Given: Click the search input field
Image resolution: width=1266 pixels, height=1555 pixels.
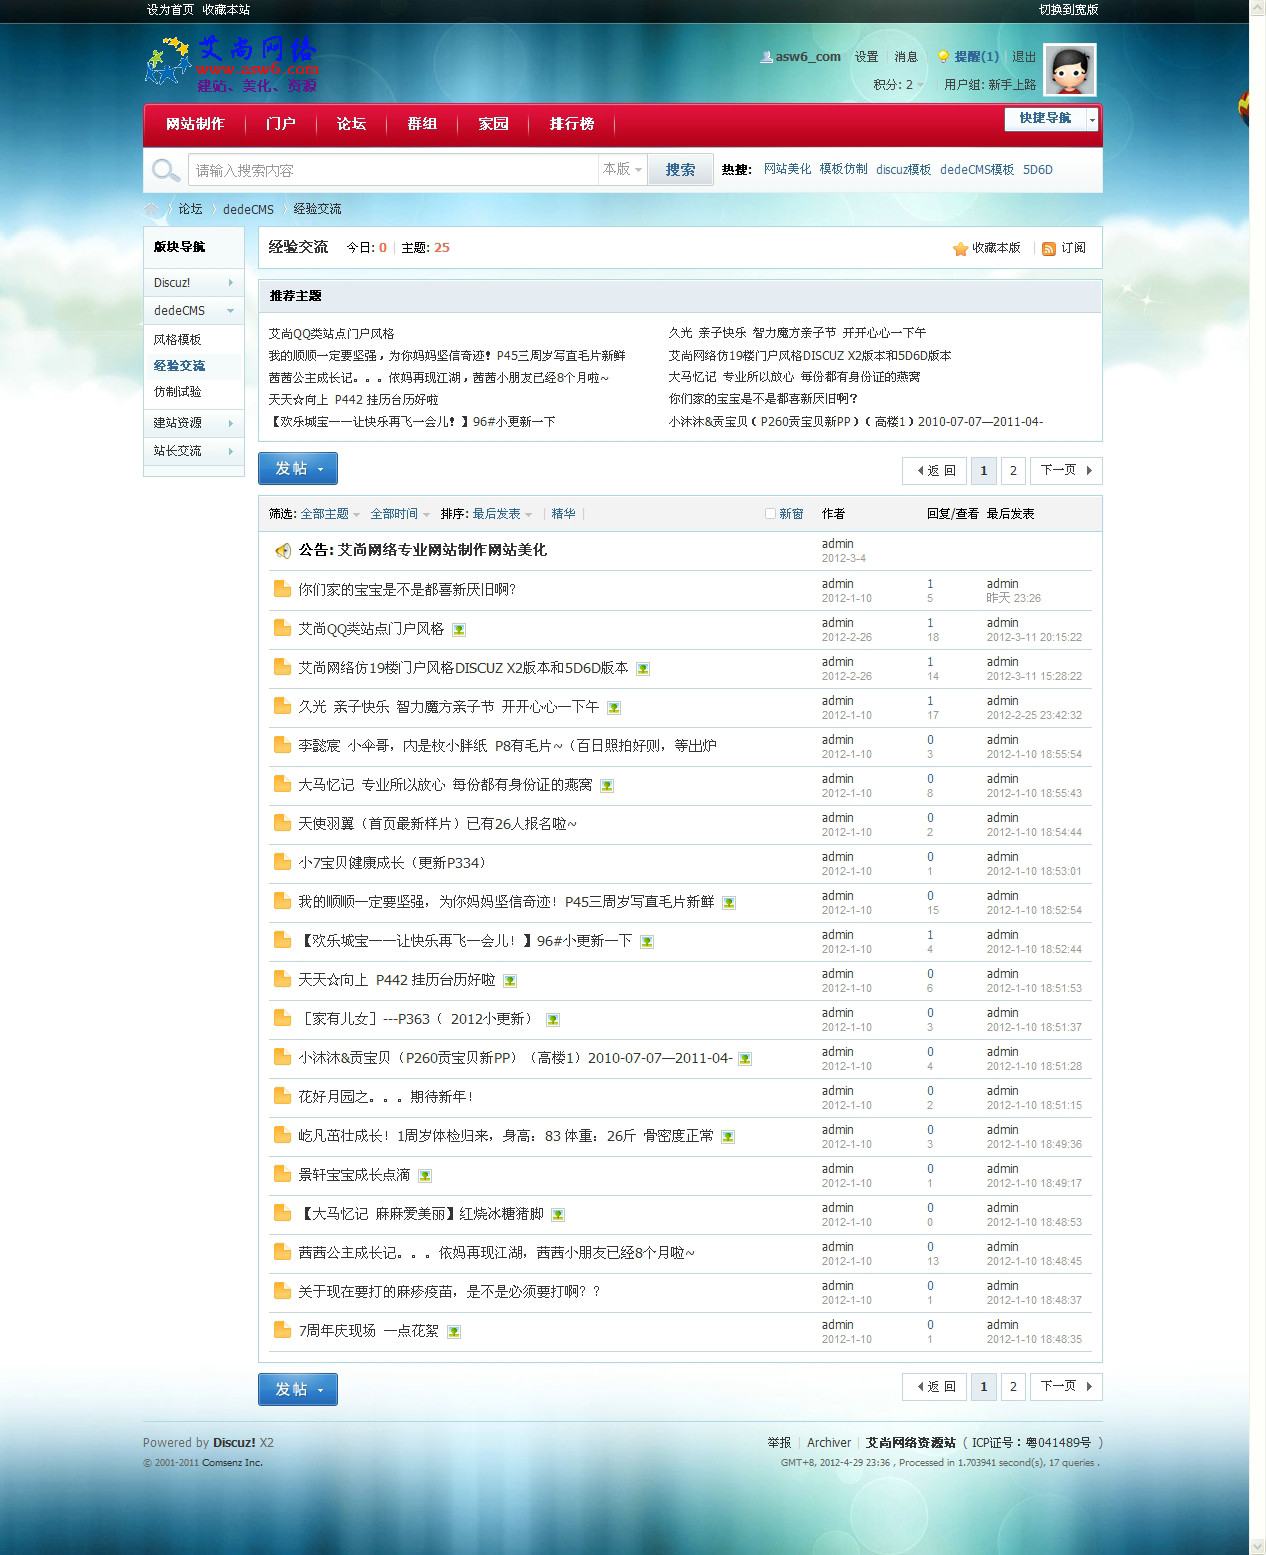Looking at the screenshot, I should [x=392, y=170].
